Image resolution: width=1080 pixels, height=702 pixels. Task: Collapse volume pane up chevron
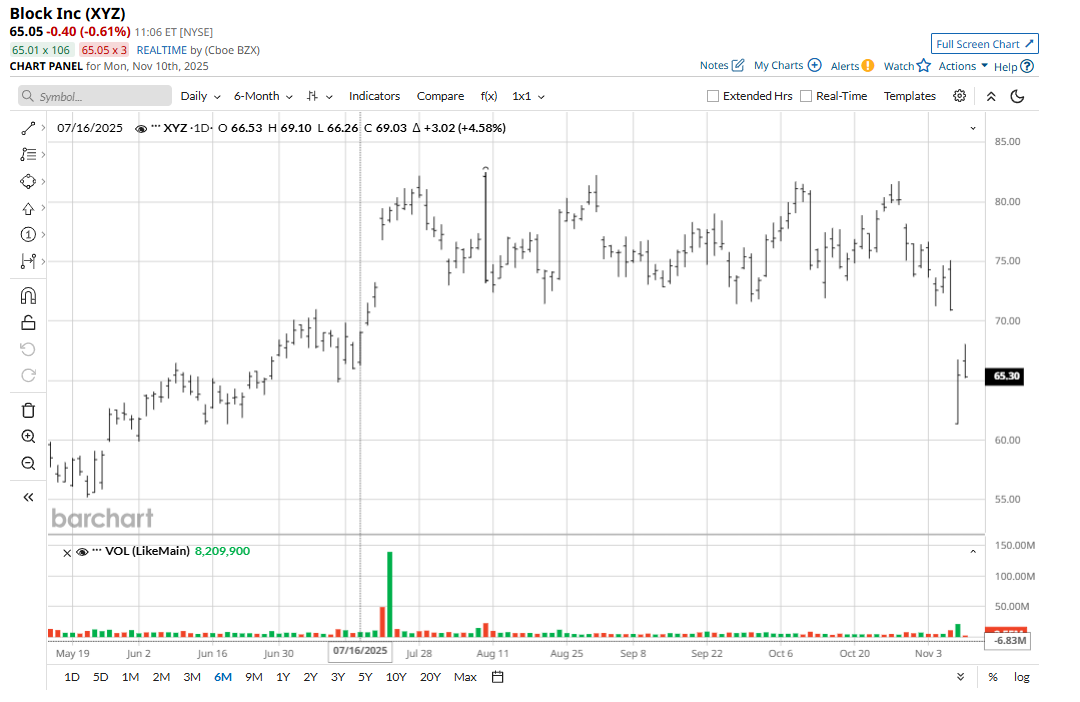(973, 552)
